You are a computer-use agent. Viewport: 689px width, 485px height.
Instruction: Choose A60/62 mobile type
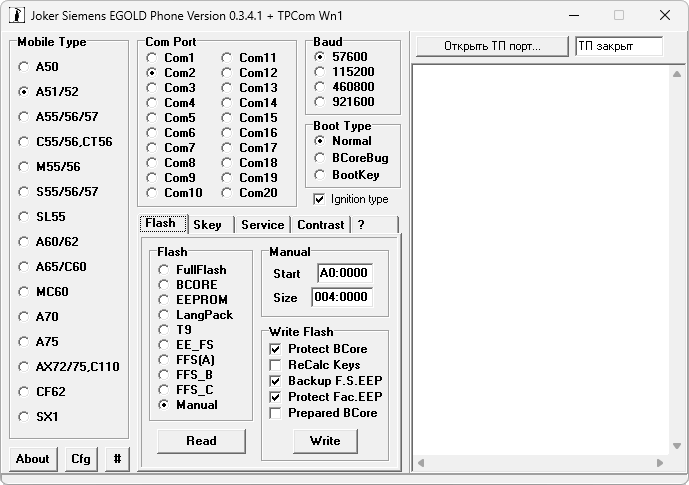coord(48,242)
